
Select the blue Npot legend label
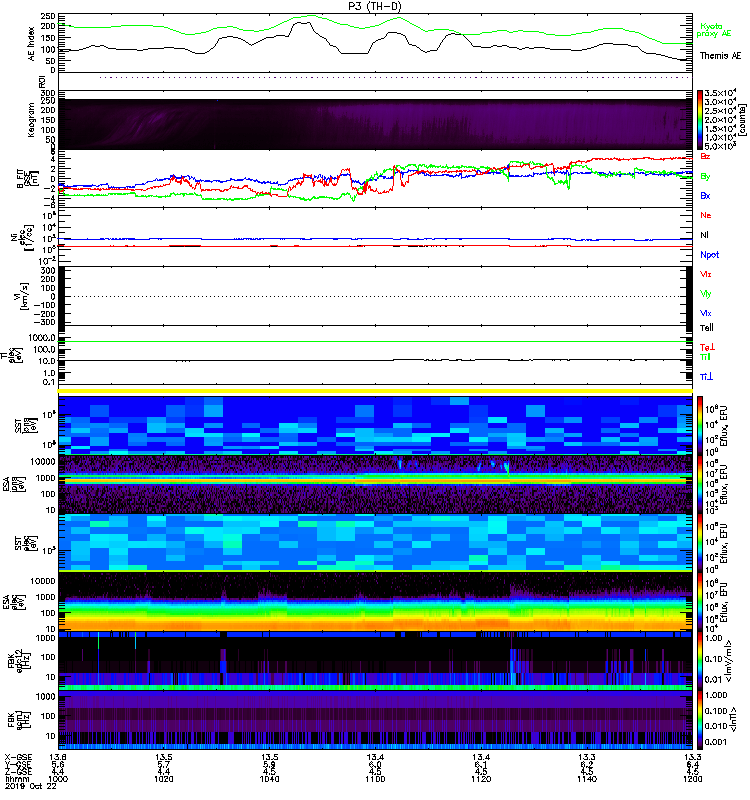click(709, 255)
